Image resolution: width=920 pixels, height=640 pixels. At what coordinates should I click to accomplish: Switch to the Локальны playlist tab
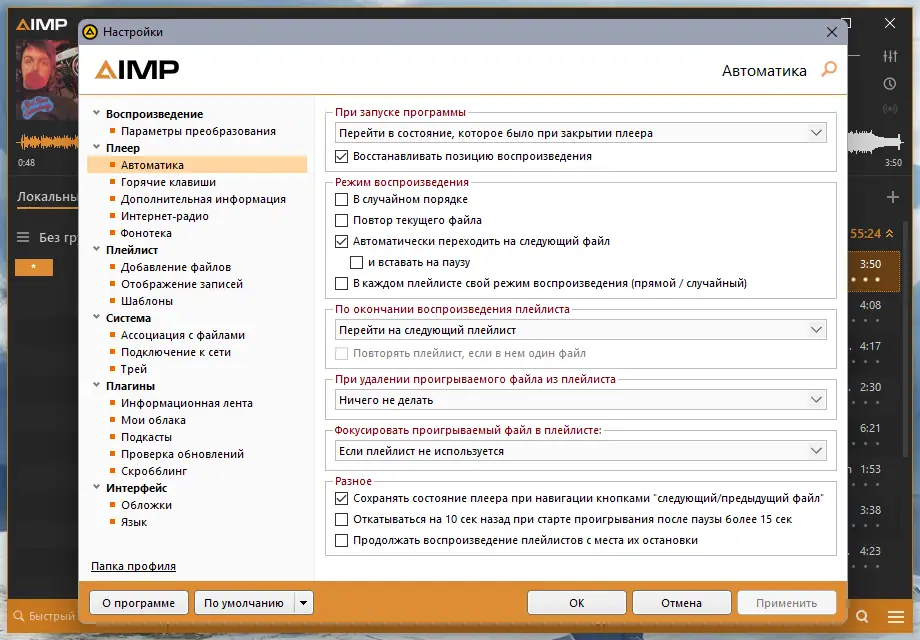(x=47, y=197)
